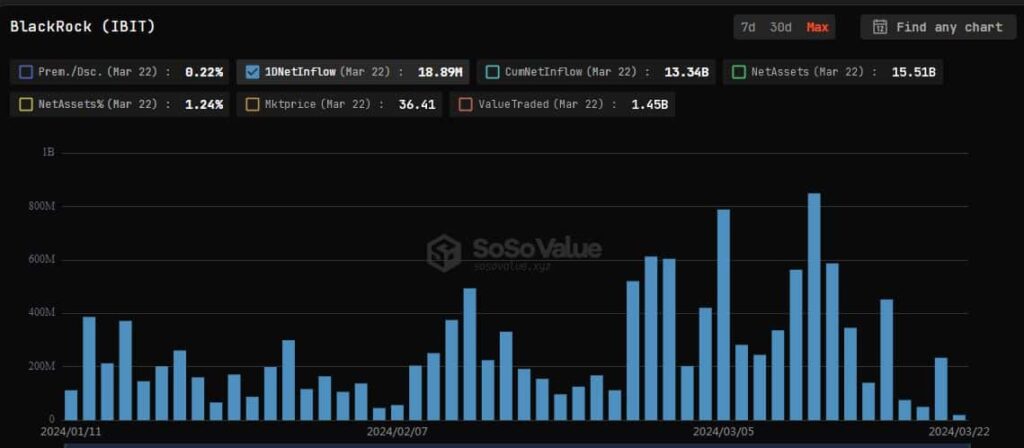Enable the Prem./Dsc. checkbox

pyautogui.click(x=26, y=72)
